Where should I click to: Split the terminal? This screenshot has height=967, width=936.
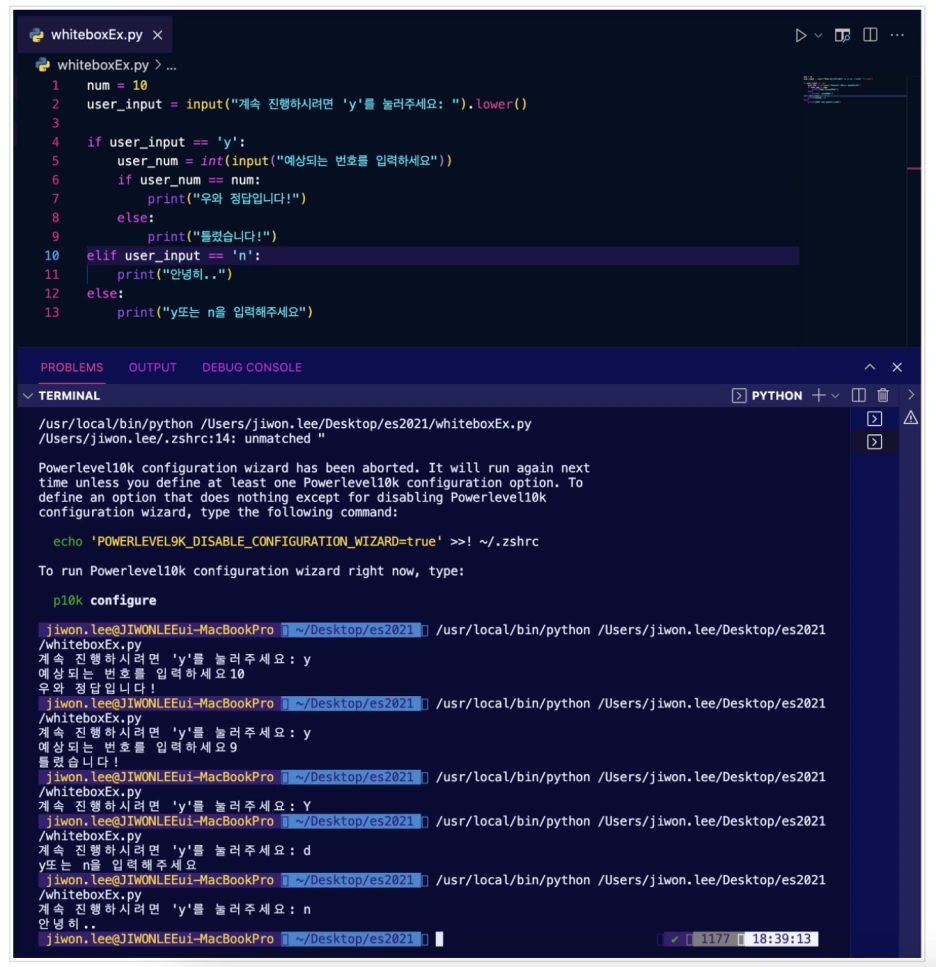point(858,395)
